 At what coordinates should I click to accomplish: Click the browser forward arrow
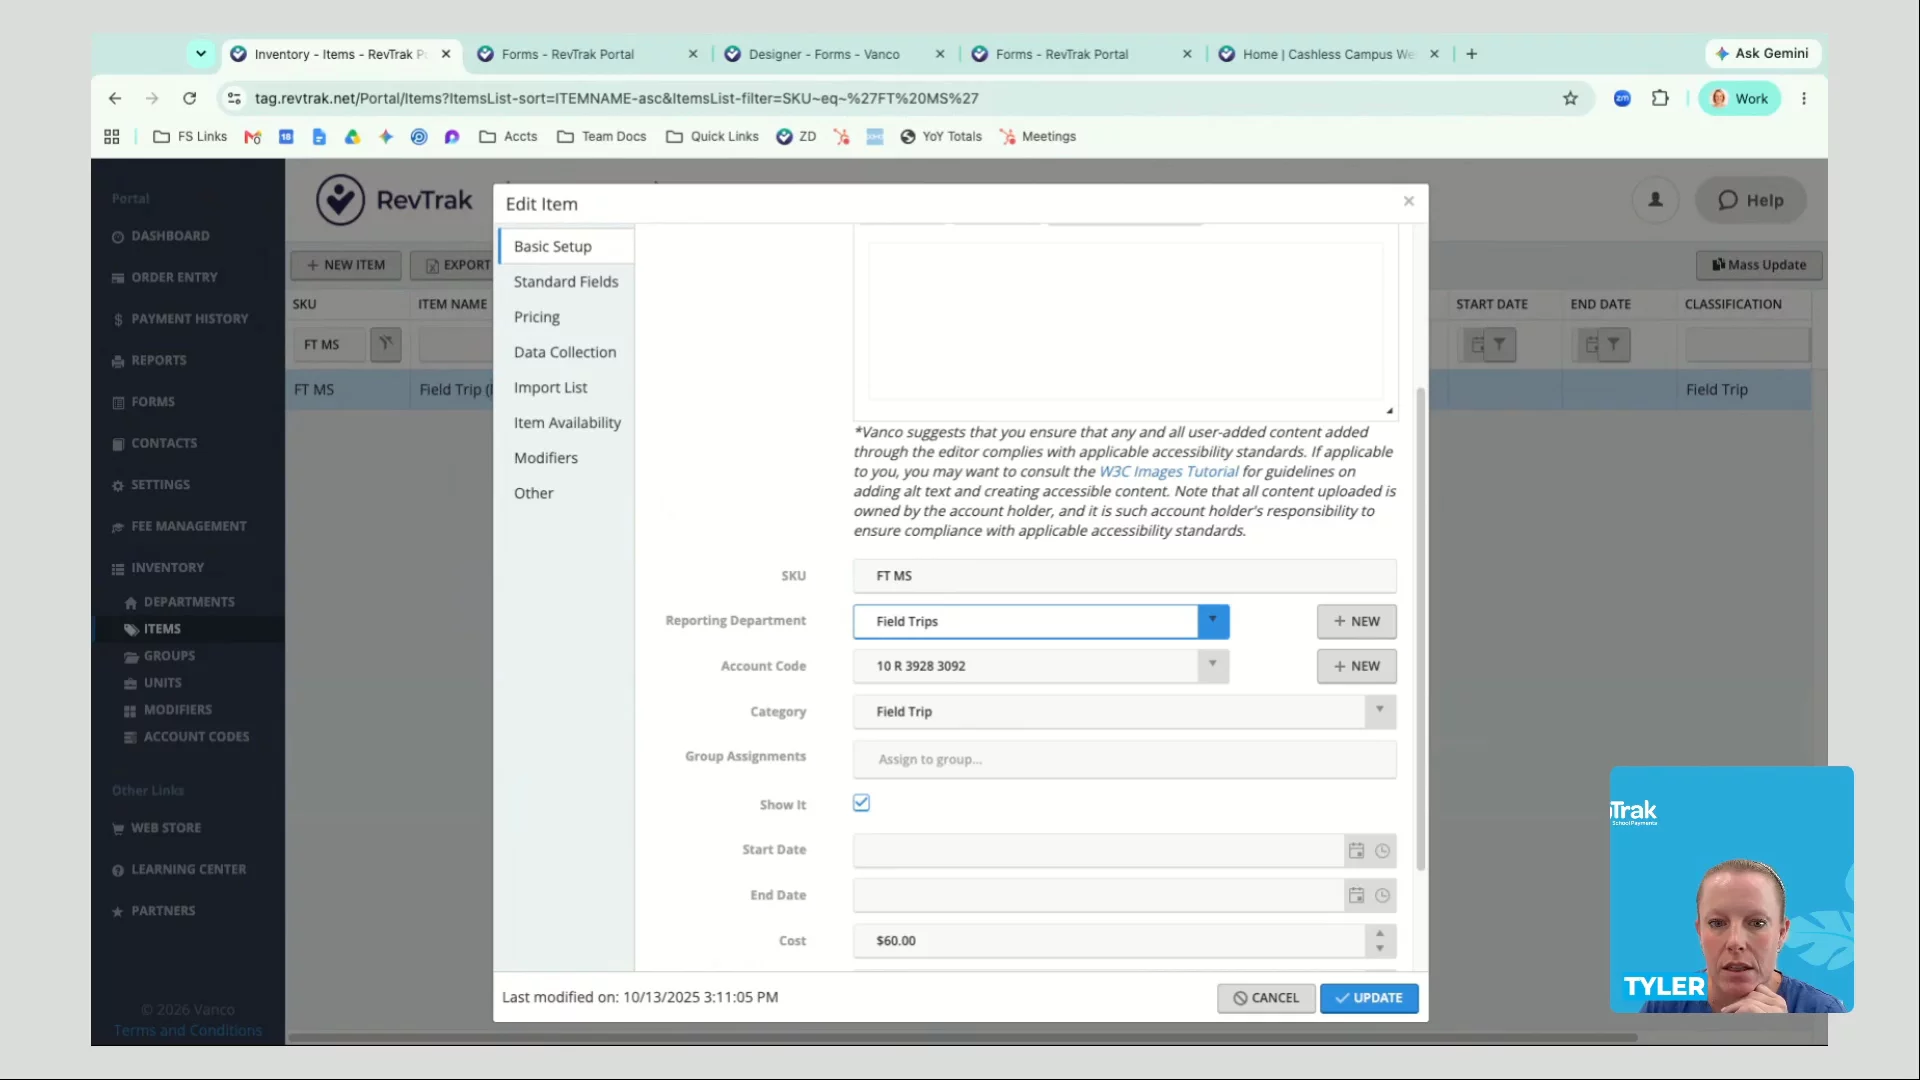pos(152,98)
